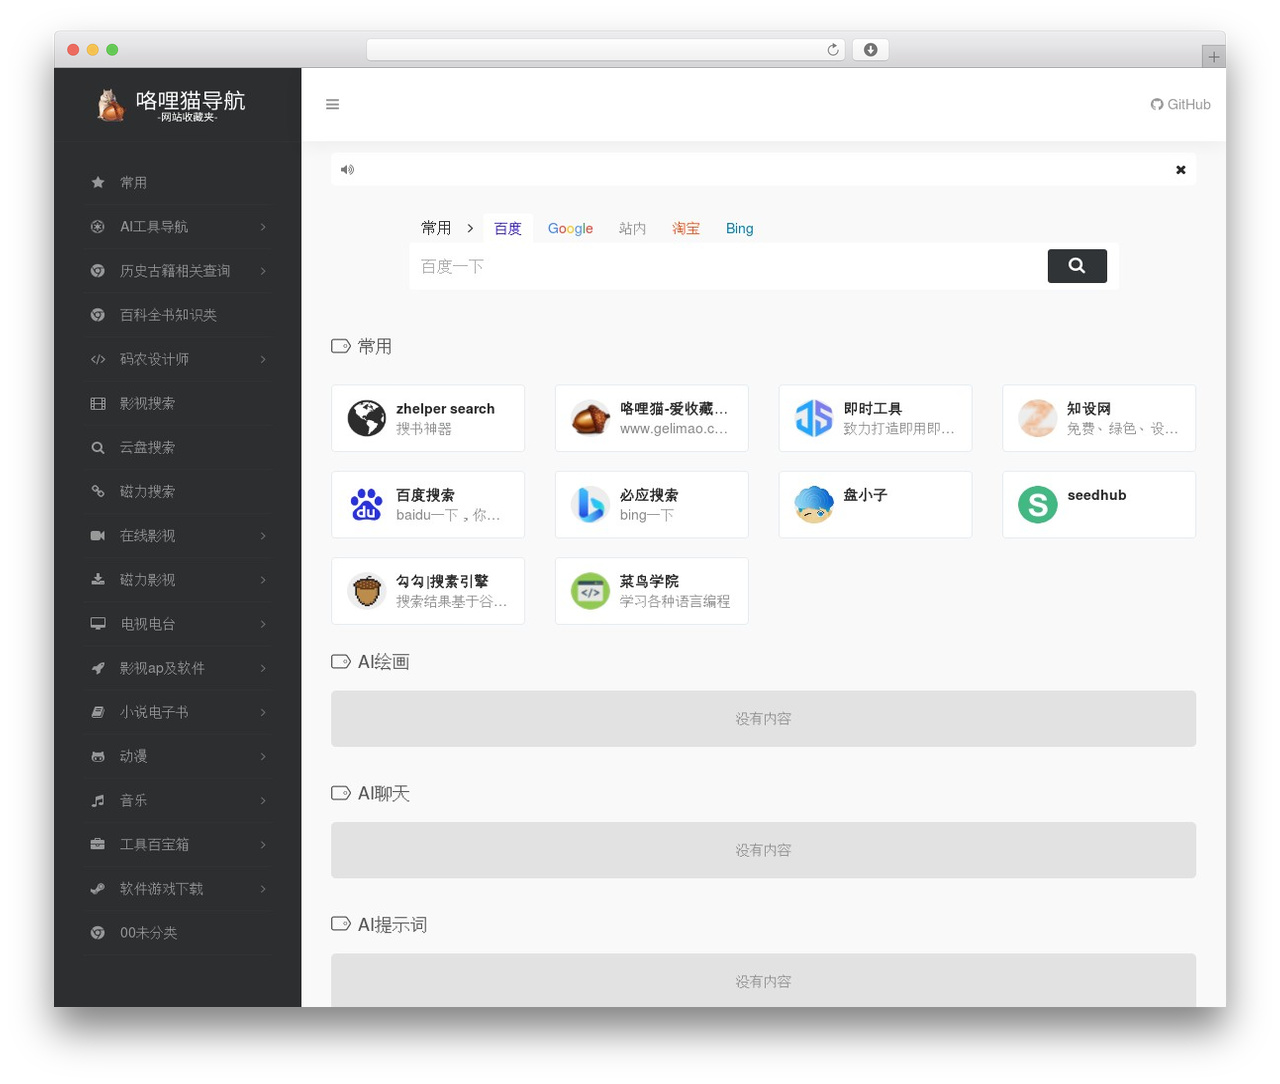Click the film icon beside 影视搜索

(98, 404)
